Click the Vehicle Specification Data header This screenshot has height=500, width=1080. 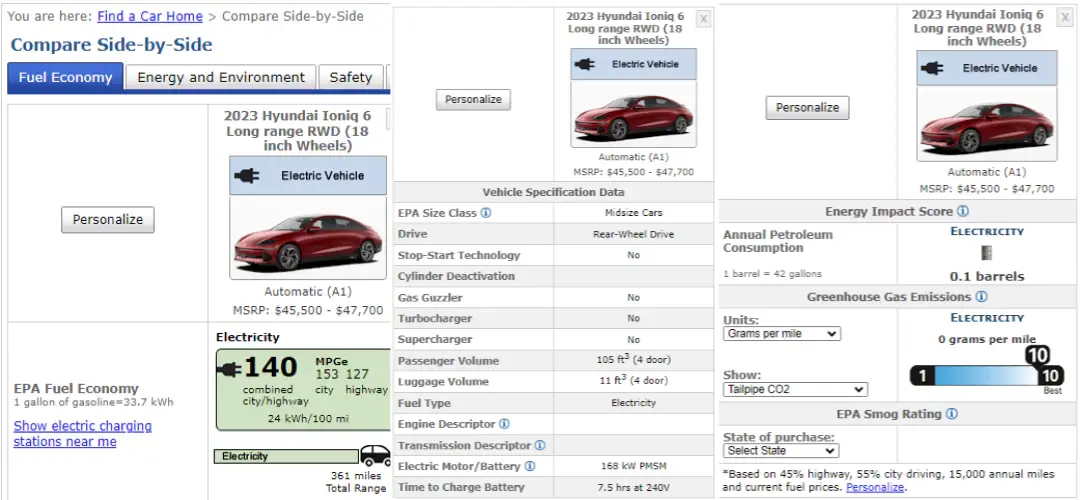pos(554,192)
